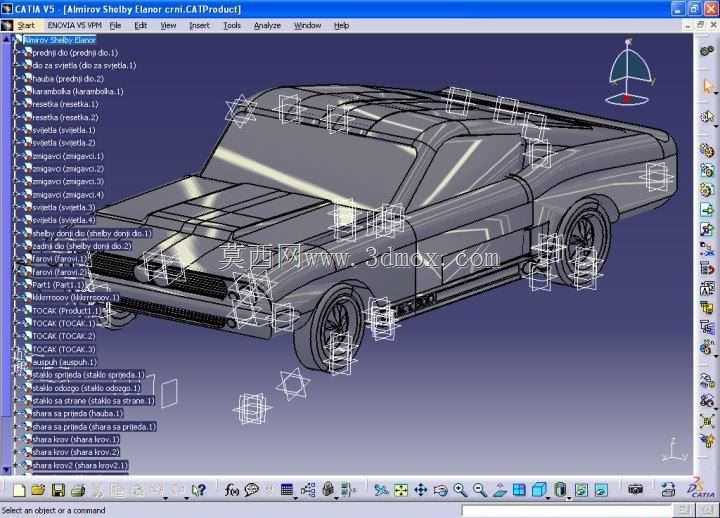Select the Pan view tool
This screenshot has height=518, width=720.
coord(421,490)
